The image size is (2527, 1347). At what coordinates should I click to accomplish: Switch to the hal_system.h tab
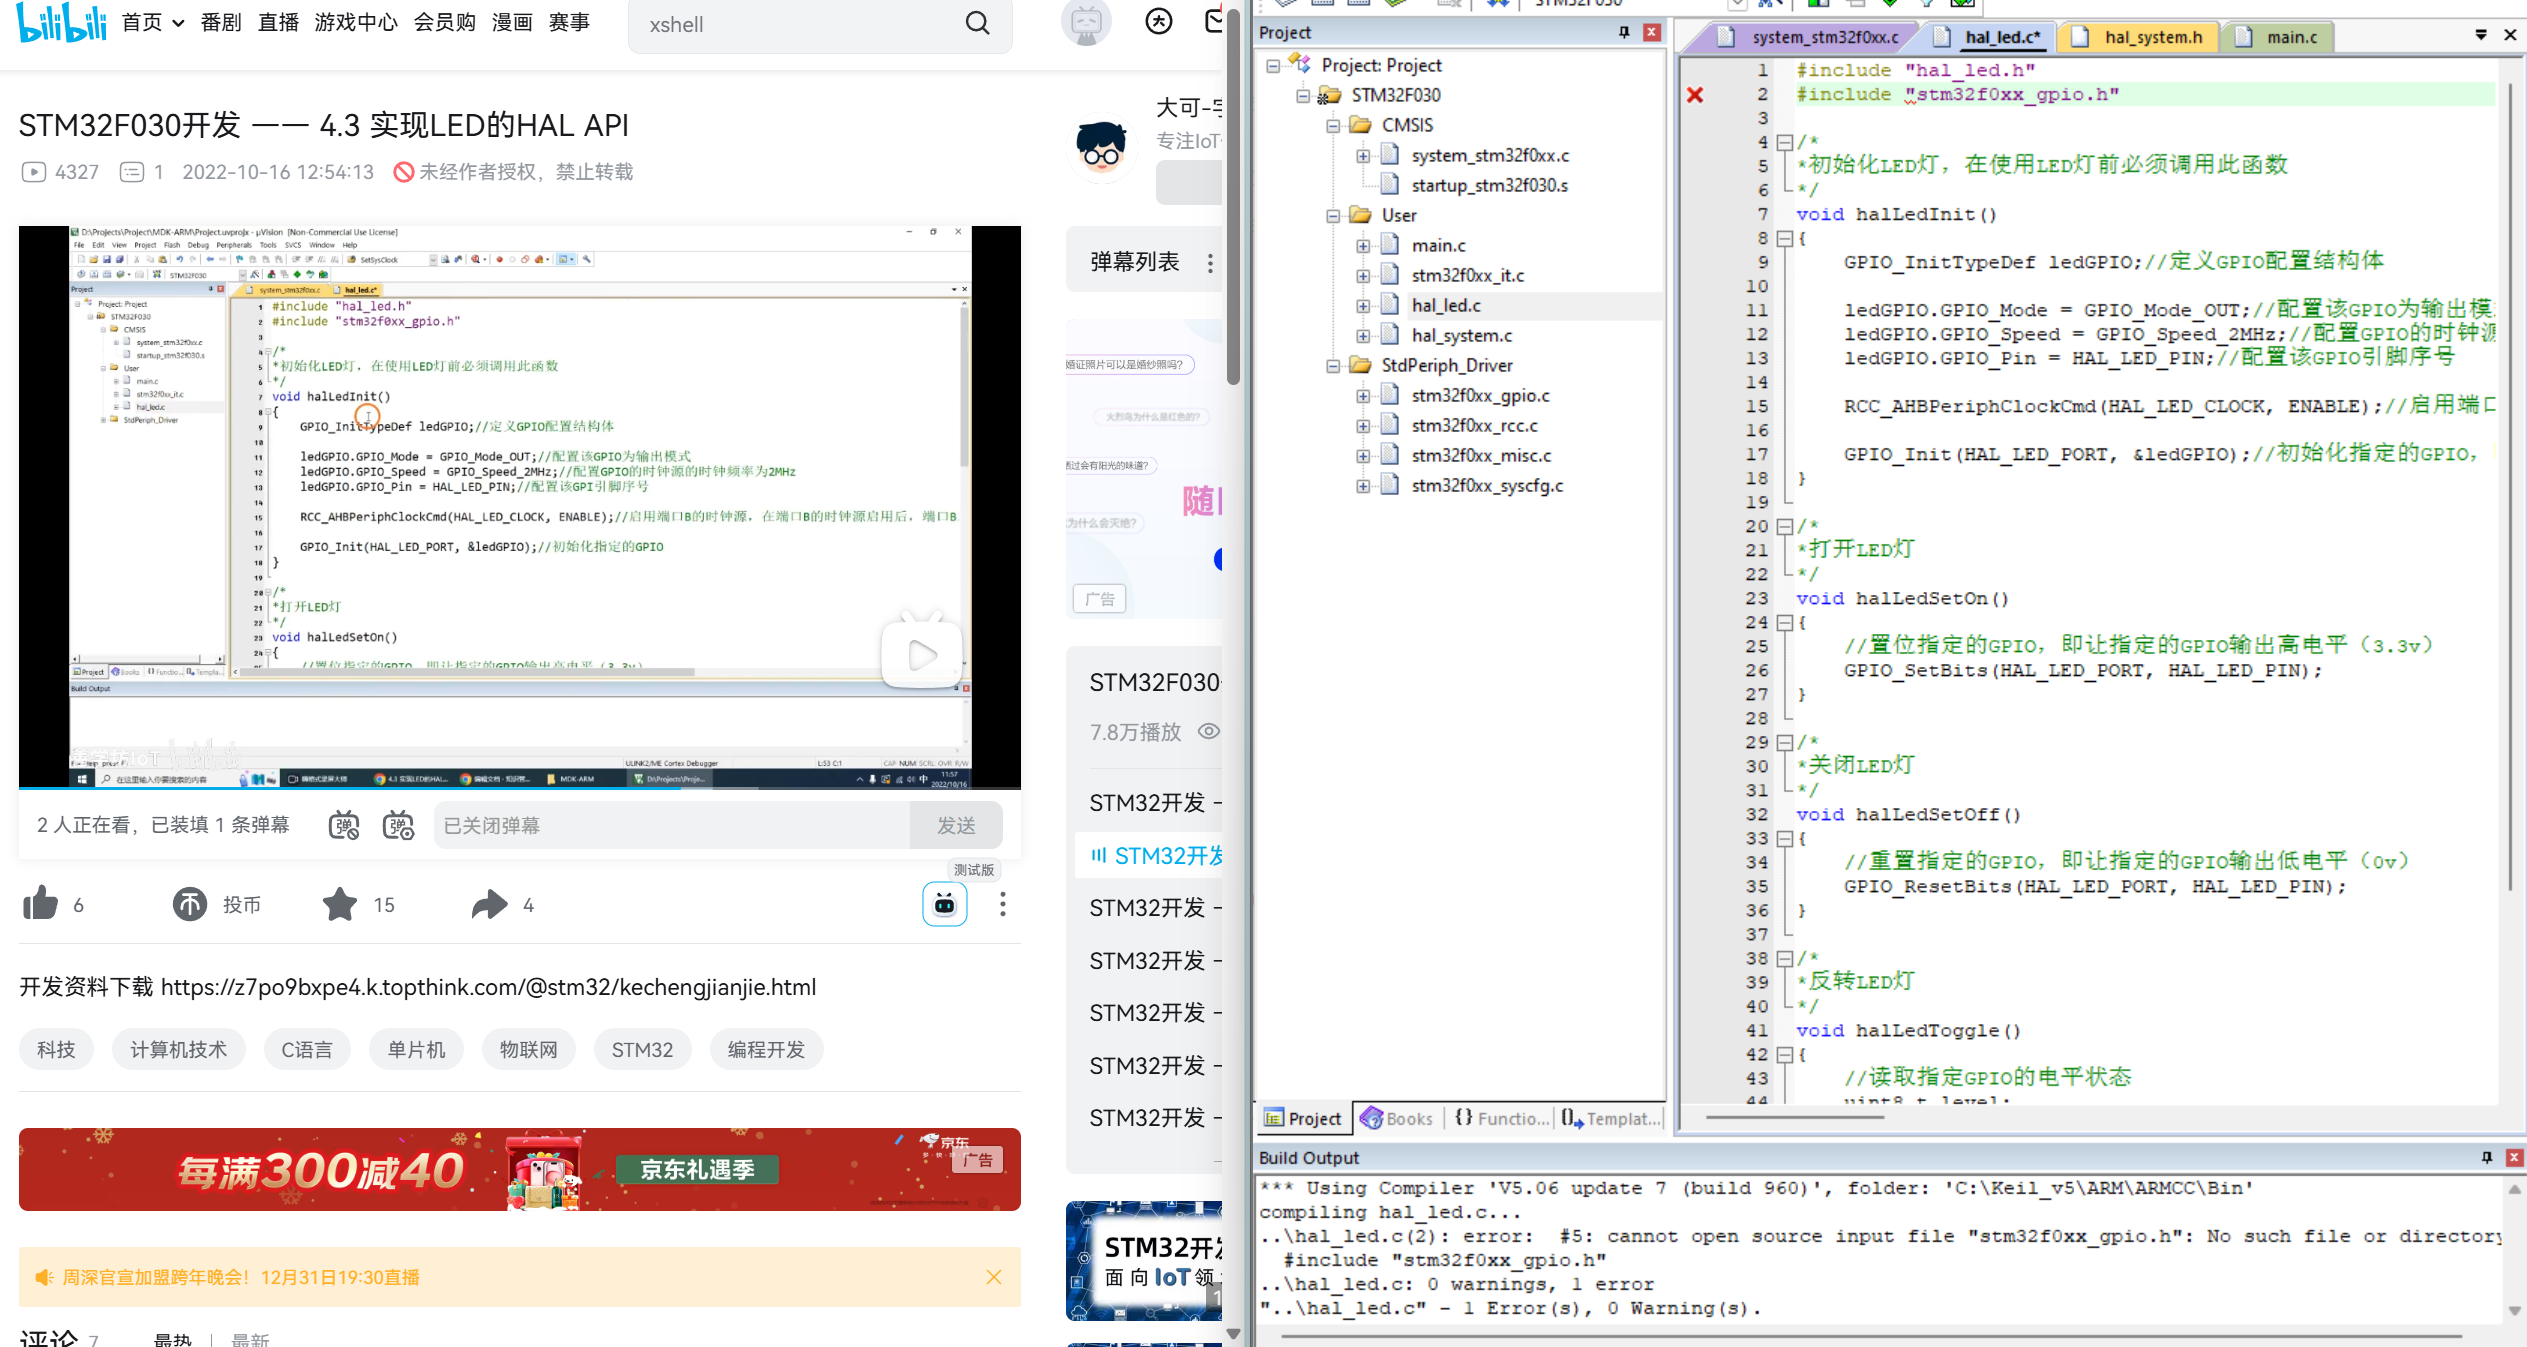click(2152, 37)
